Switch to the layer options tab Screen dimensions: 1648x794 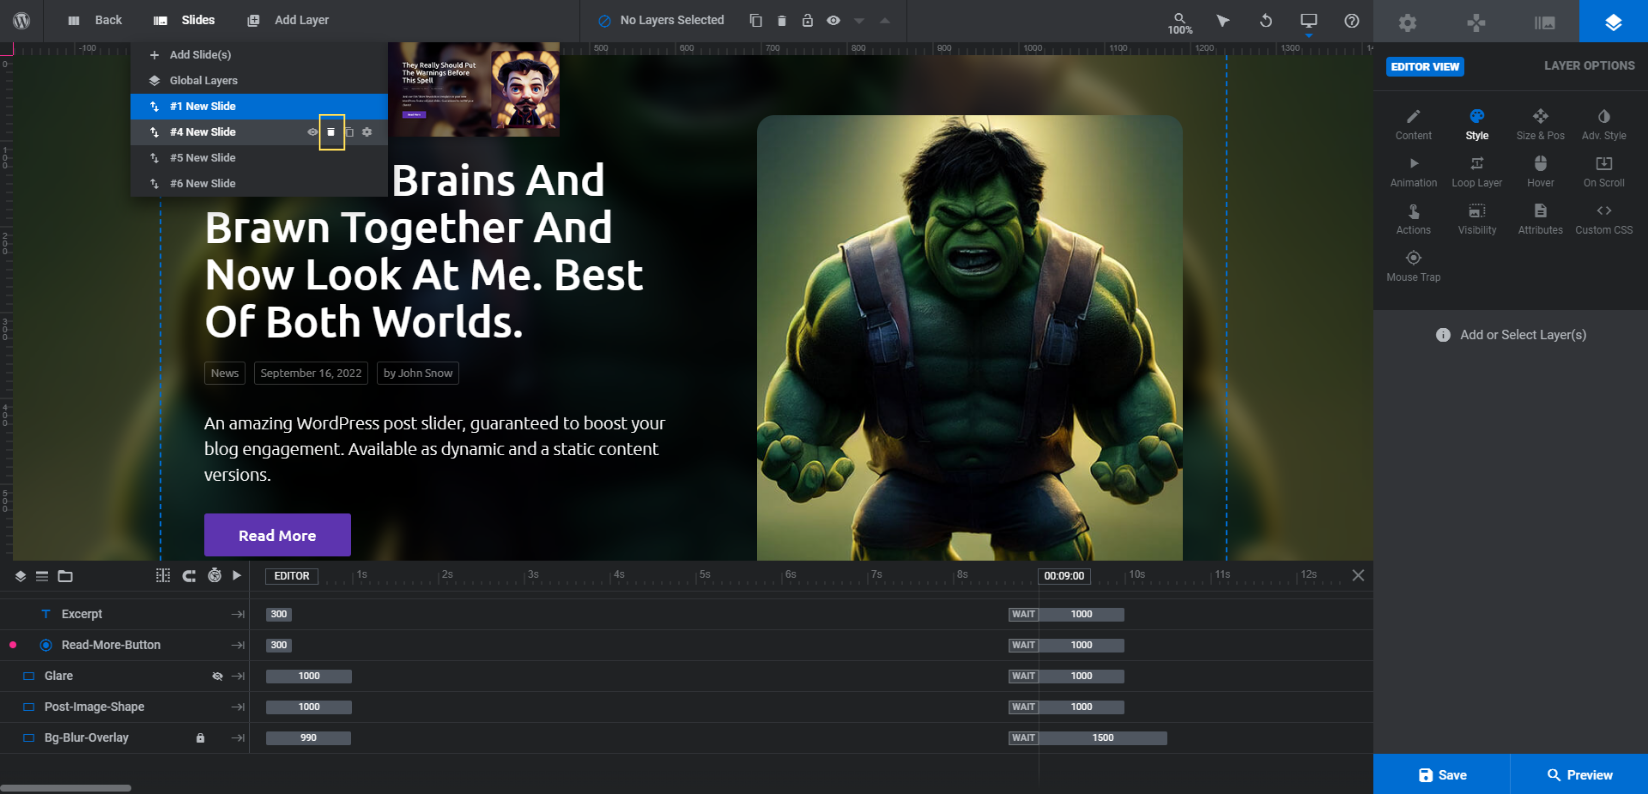coord(1613,21)
